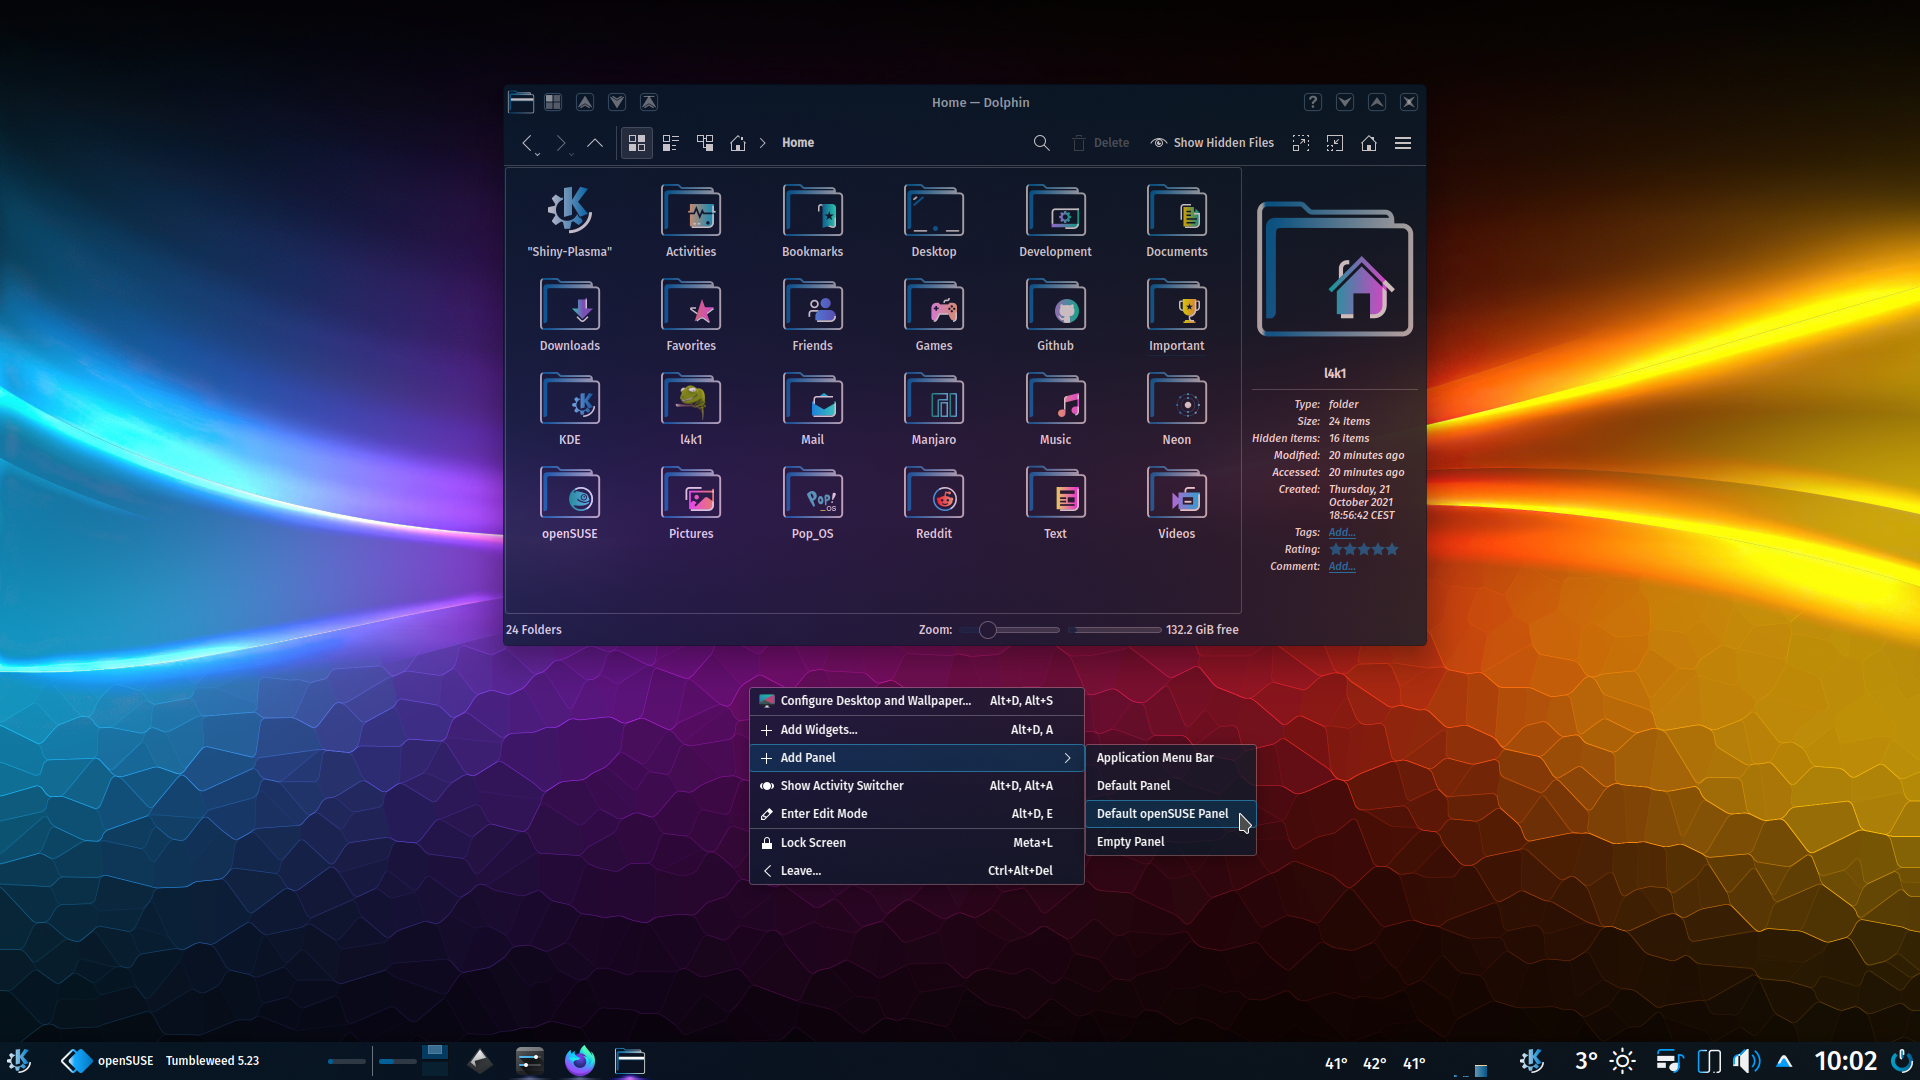Click the breadcrumb home root icon
The width and height of the screenshot is (1920, 1080).
738,143
